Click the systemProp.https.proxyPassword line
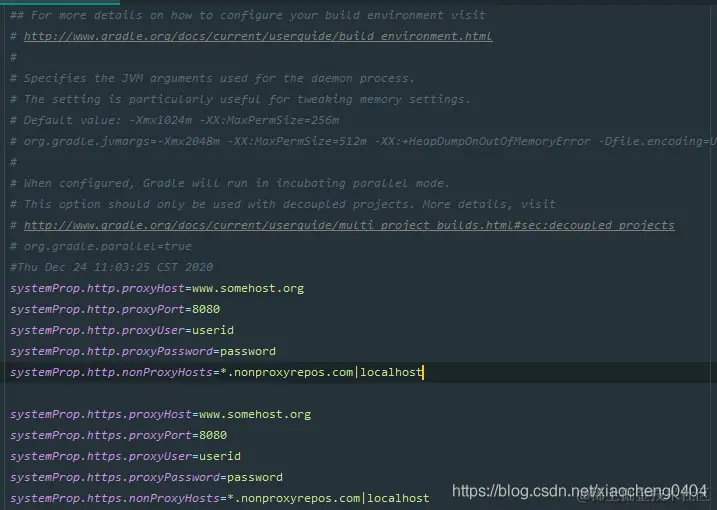 pyautogui.click(x=146, y=477)
